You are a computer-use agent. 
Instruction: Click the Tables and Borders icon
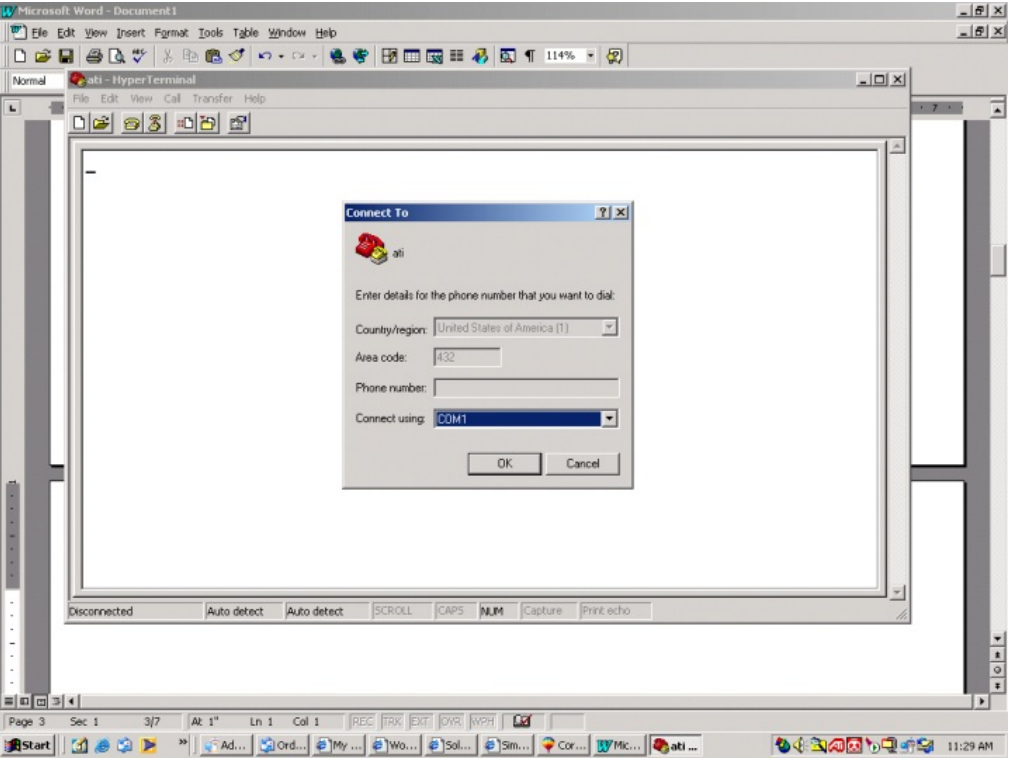pos(389,56)
